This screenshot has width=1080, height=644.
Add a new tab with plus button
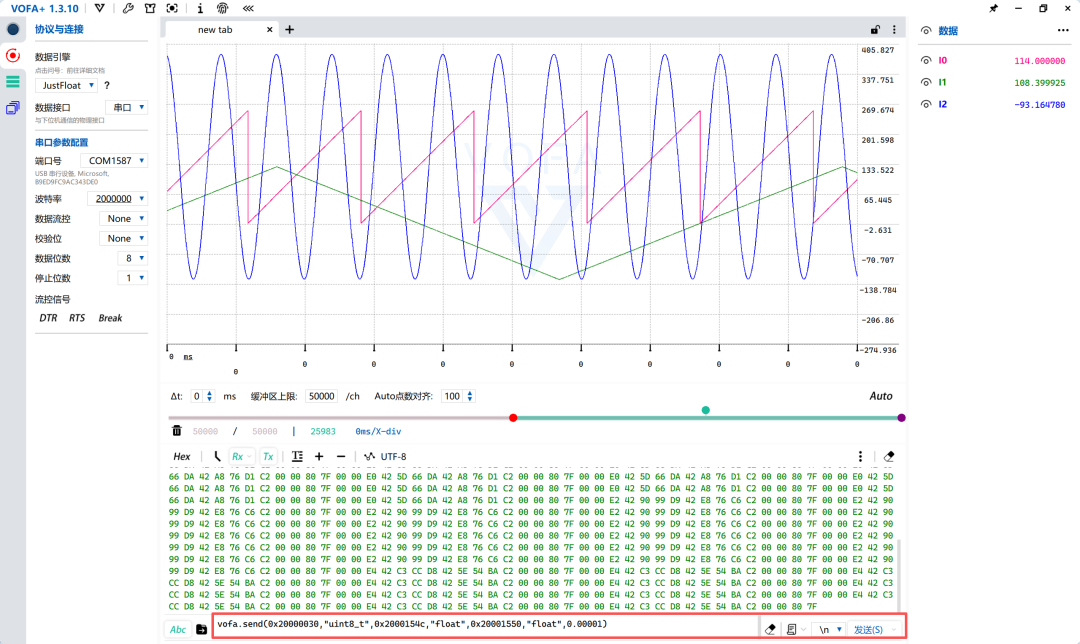[x=290, y=30]
